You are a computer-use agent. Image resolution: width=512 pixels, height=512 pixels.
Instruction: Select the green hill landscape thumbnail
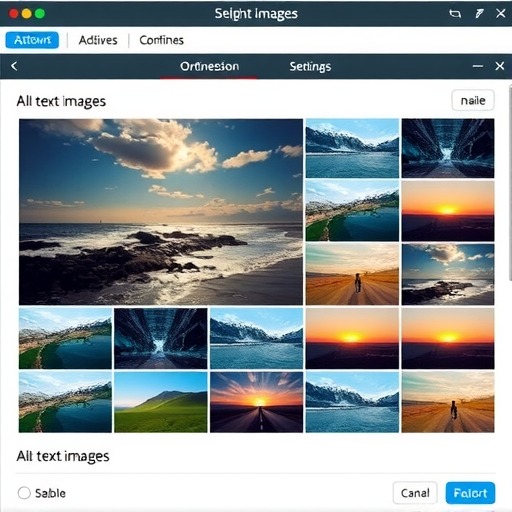point(161,402)
